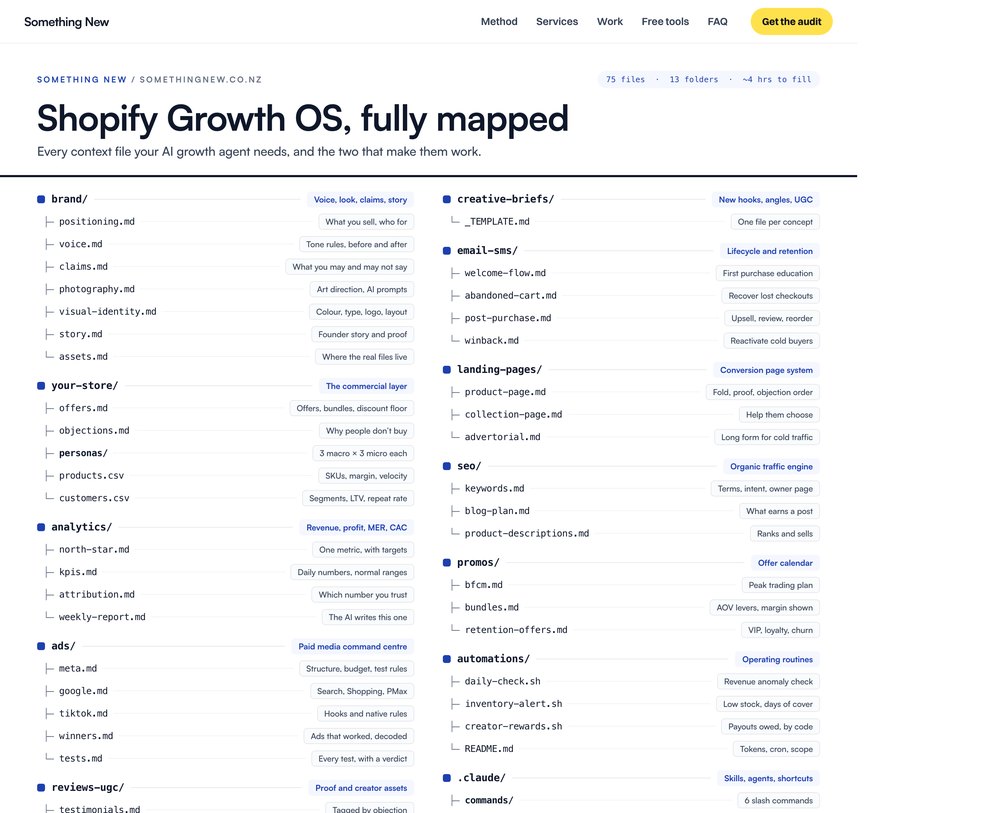Screen dimensions: 1000x813
Task: Open the Method nav item
Action: 499,22
